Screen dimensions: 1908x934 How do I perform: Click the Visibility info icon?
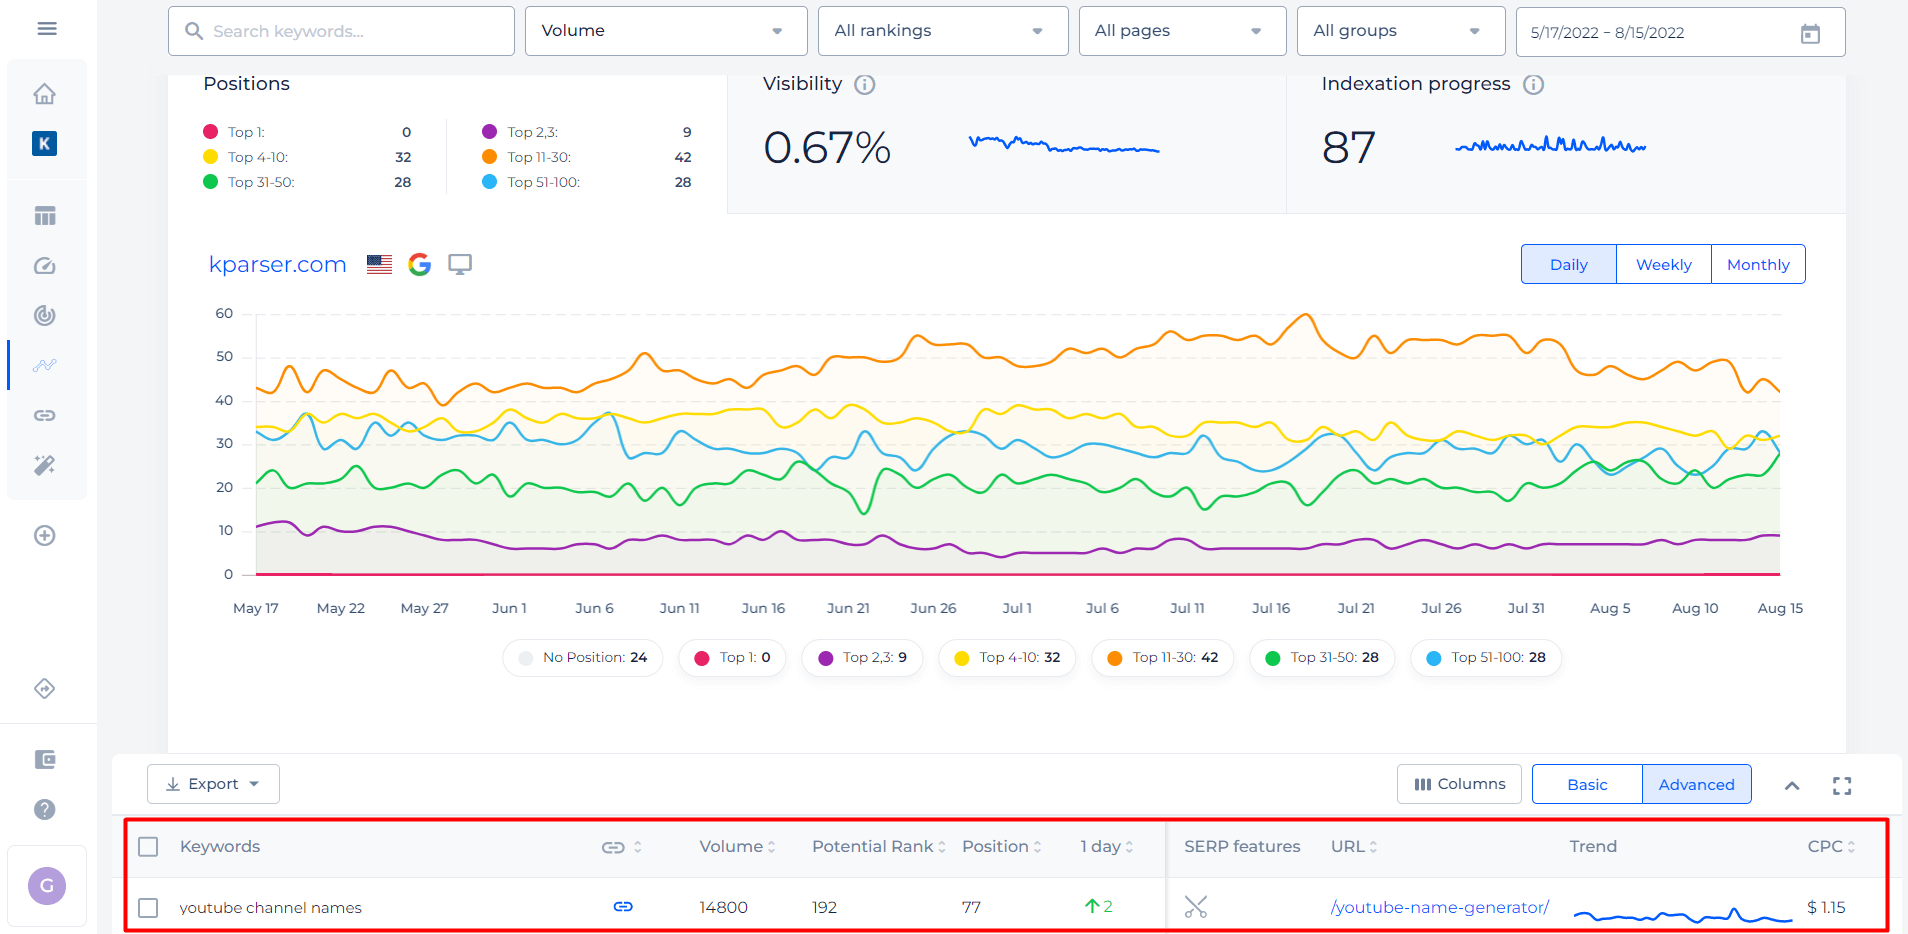click(x=865, y=85)
